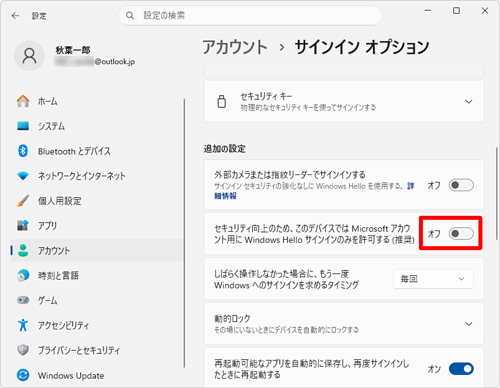Click the ホーム house icon

(x=23, y=101)
